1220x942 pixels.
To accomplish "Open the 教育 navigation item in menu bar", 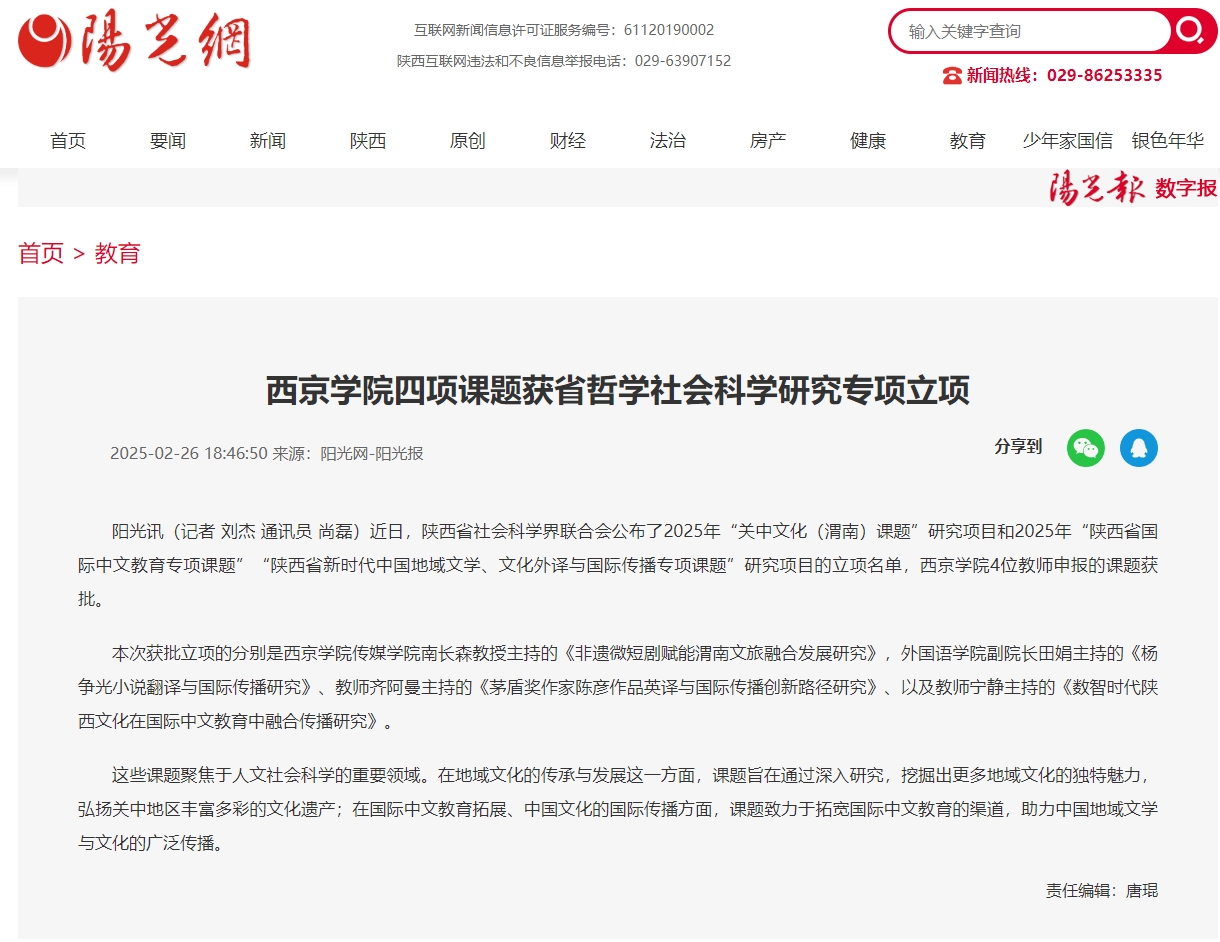I will [968, 141].
